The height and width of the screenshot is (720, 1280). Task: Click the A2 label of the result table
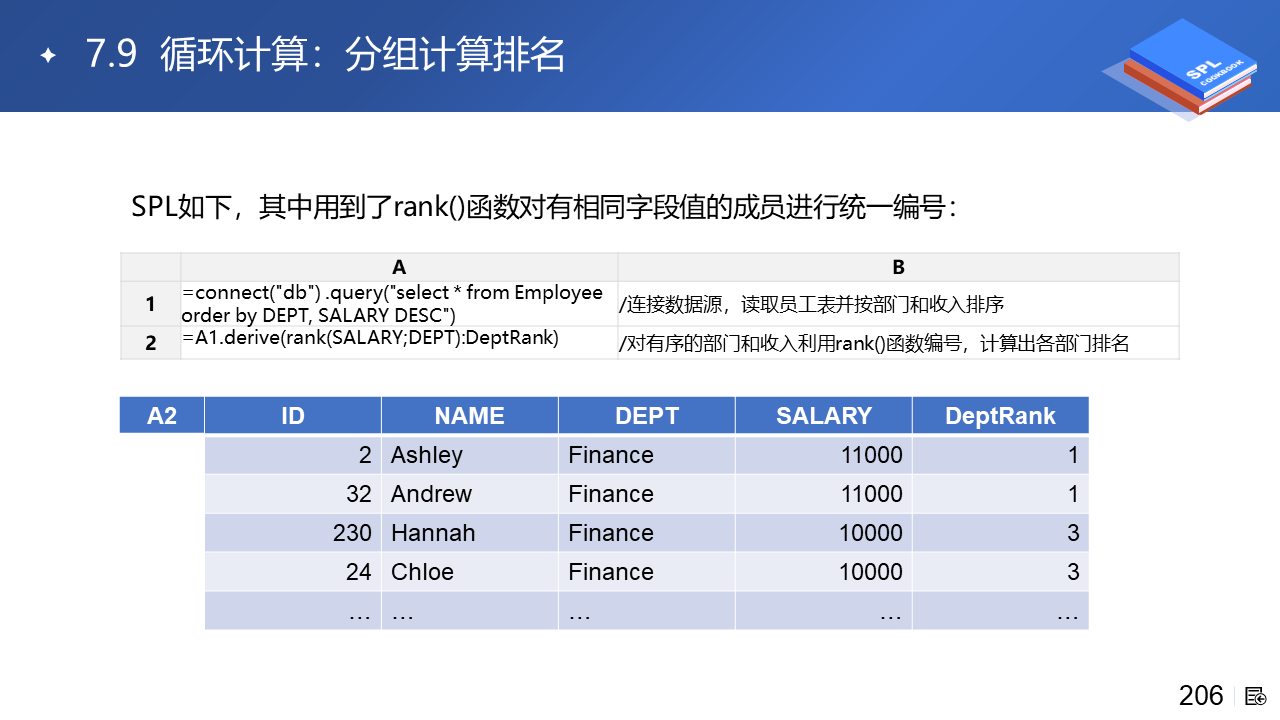(162, 415)
